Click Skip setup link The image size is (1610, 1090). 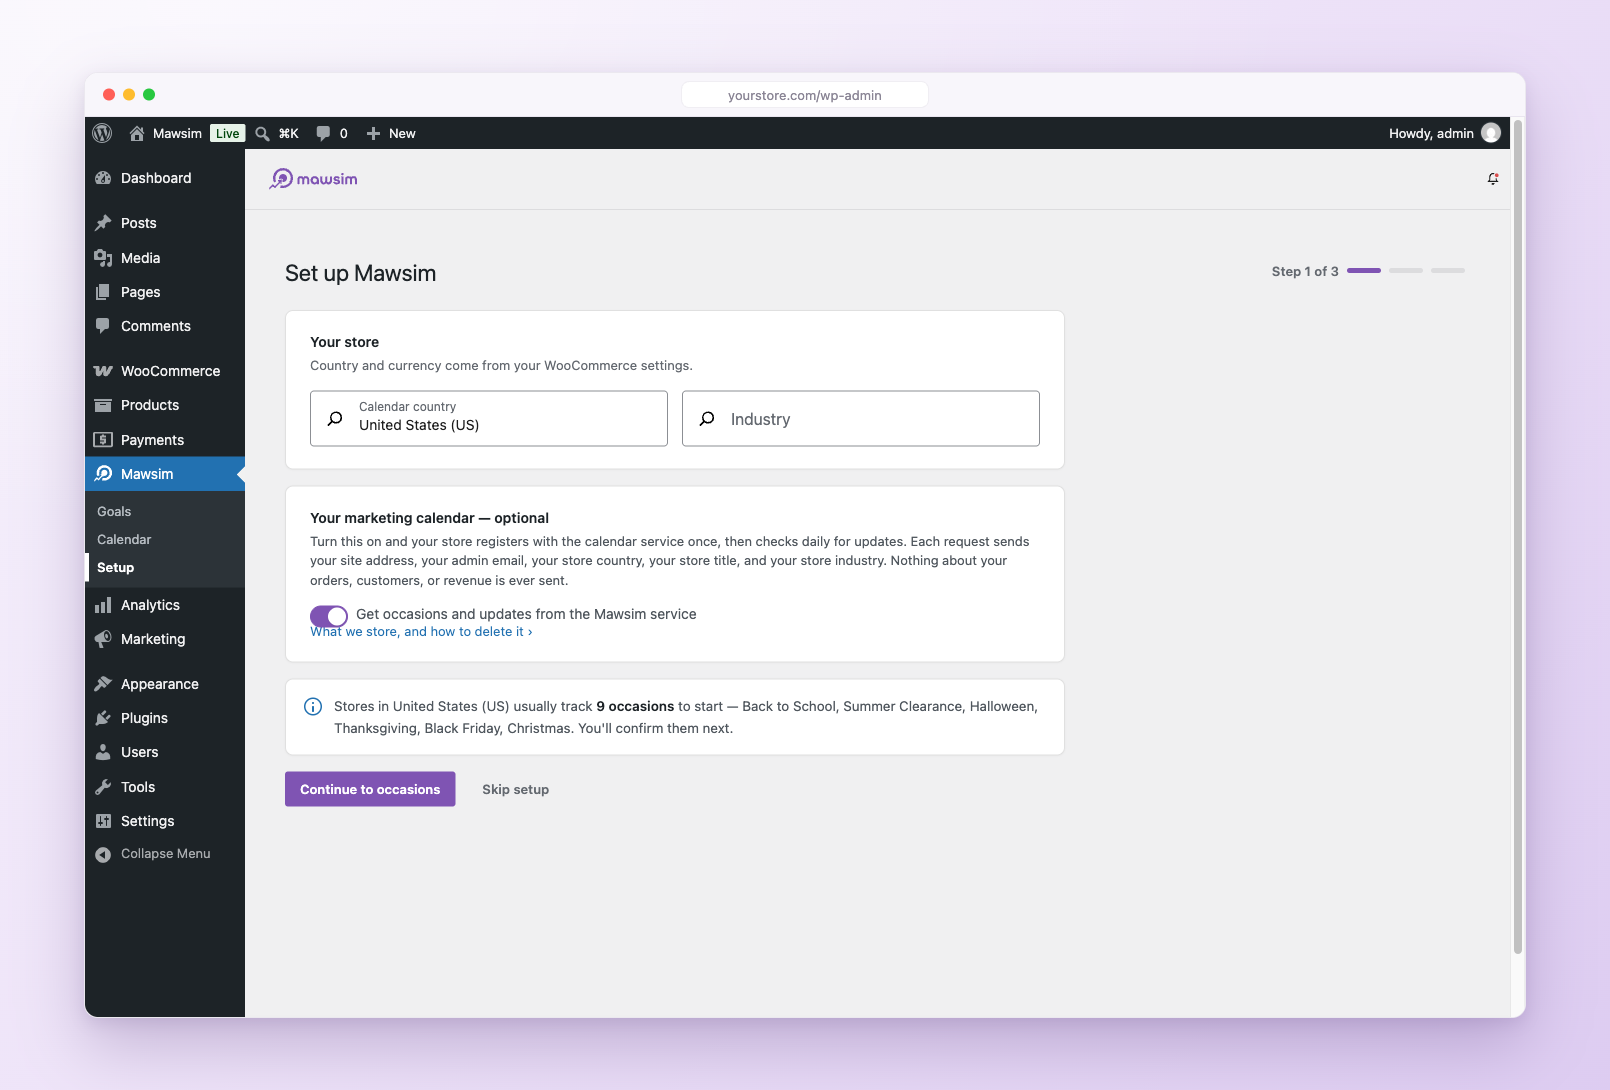point(515,789)
